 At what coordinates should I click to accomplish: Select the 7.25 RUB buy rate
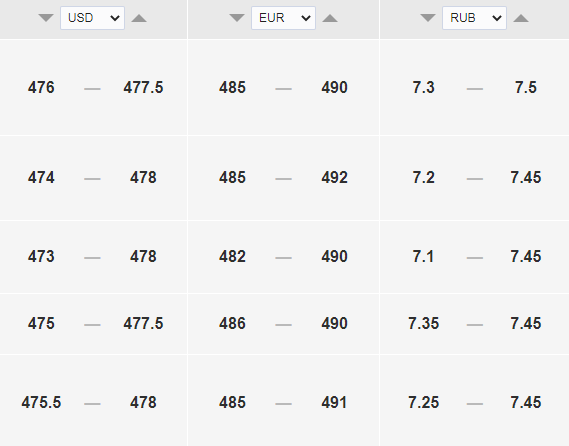pos(423,402)
